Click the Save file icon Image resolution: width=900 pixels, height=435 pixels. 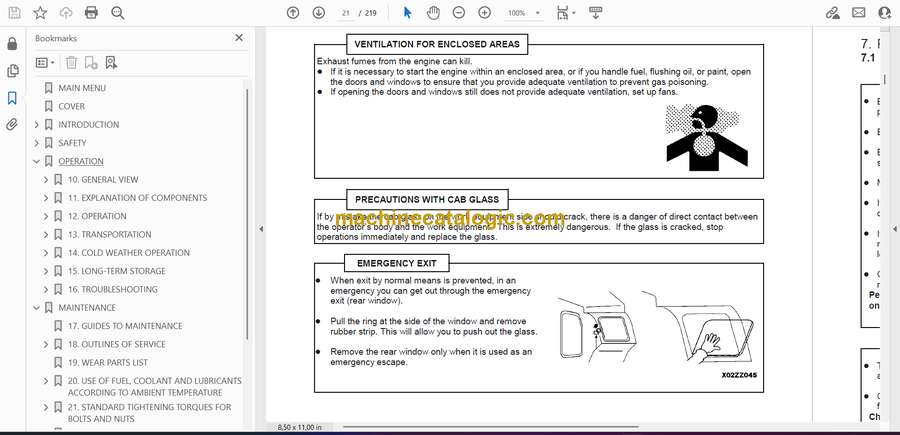coord(14,13)
